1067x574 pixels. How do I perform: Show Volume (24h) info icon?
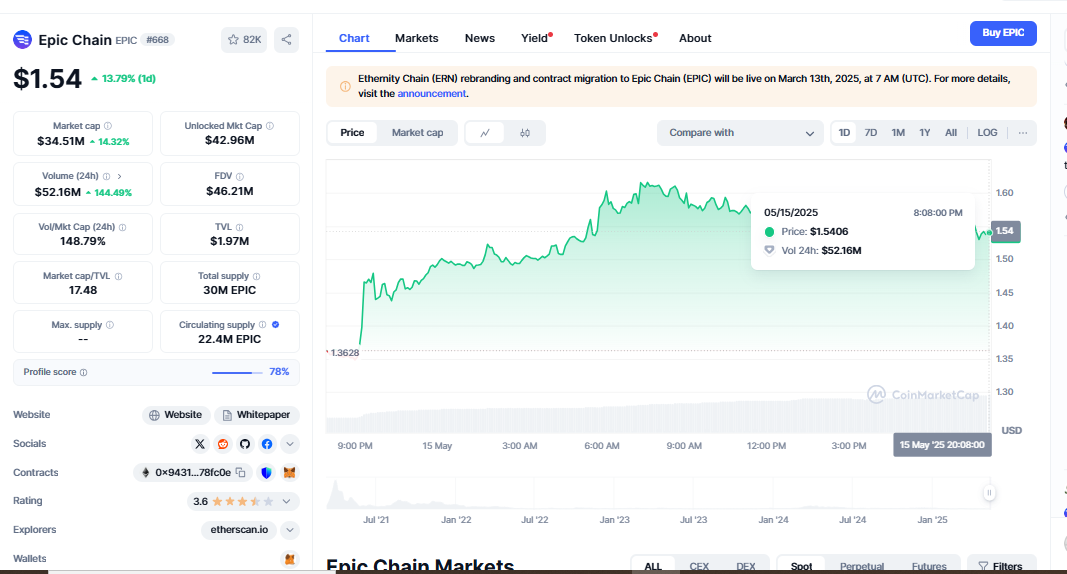pos(106,176)
